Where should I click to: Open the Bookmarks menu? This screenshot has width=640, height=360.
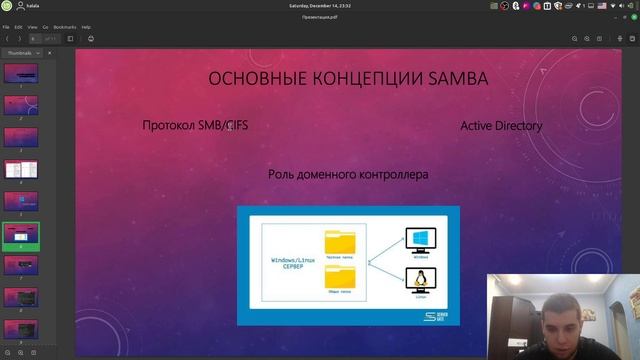point(65,27)
